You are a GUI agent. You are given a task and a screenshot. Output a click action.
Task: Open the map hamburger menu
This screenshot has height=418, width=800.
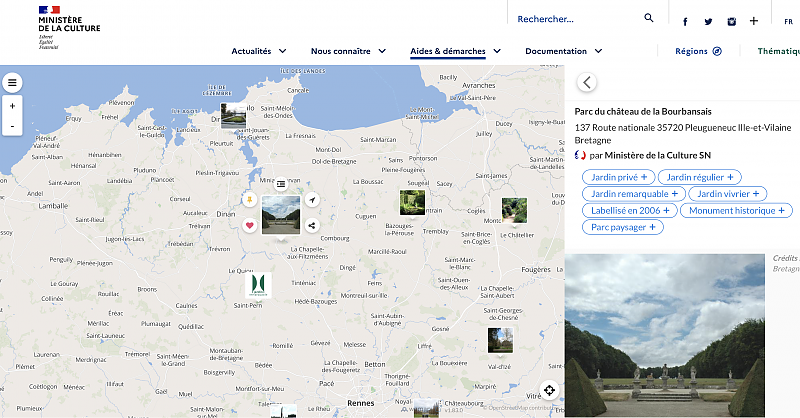click(12, 83)
